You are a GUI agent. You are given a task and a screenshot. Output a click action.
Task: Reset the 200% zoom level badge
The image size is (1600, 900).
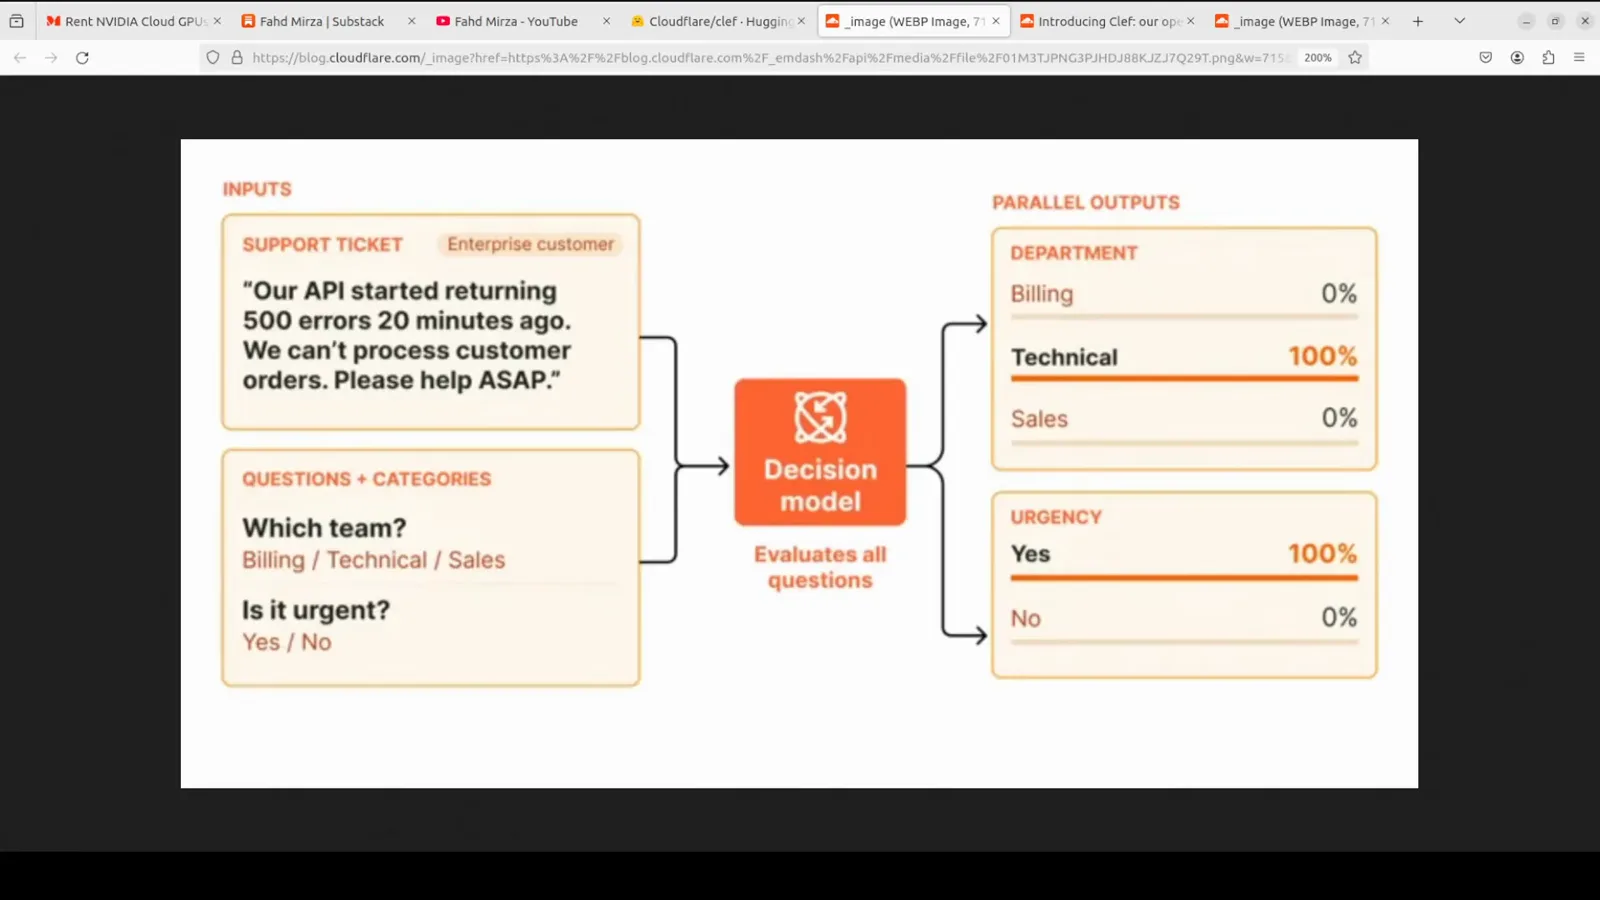[1318, 58]
